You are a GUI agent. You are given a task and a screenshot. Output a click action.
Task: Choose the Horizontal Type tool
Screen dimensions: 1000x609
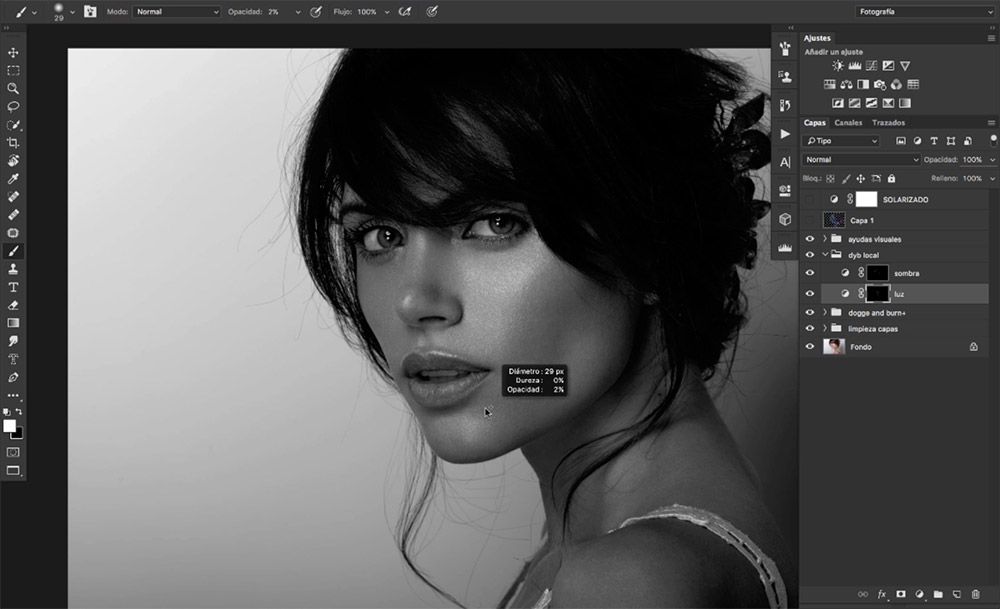click(13, 287)
